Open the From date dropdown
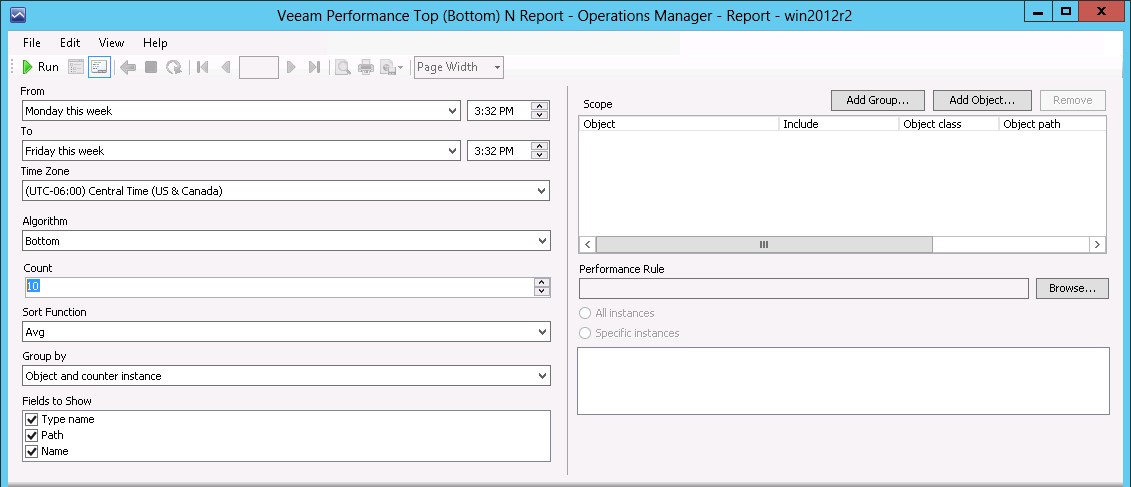Viewport: 1131px width, 487px height. (x=453, y=111)
